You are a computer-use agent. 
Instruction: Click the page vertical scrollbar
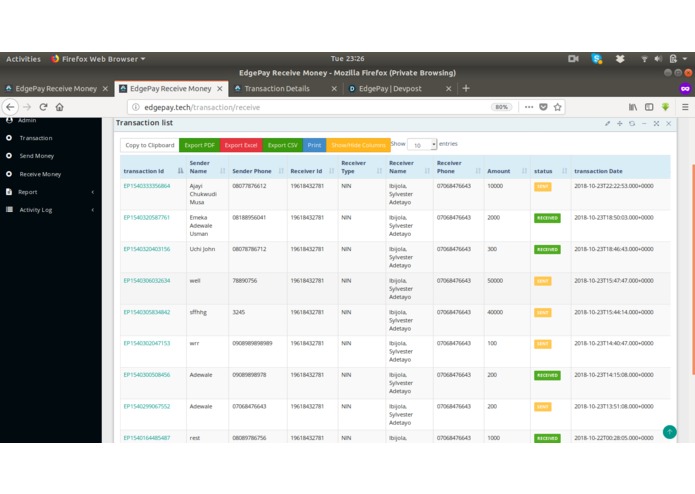(693, 270)
